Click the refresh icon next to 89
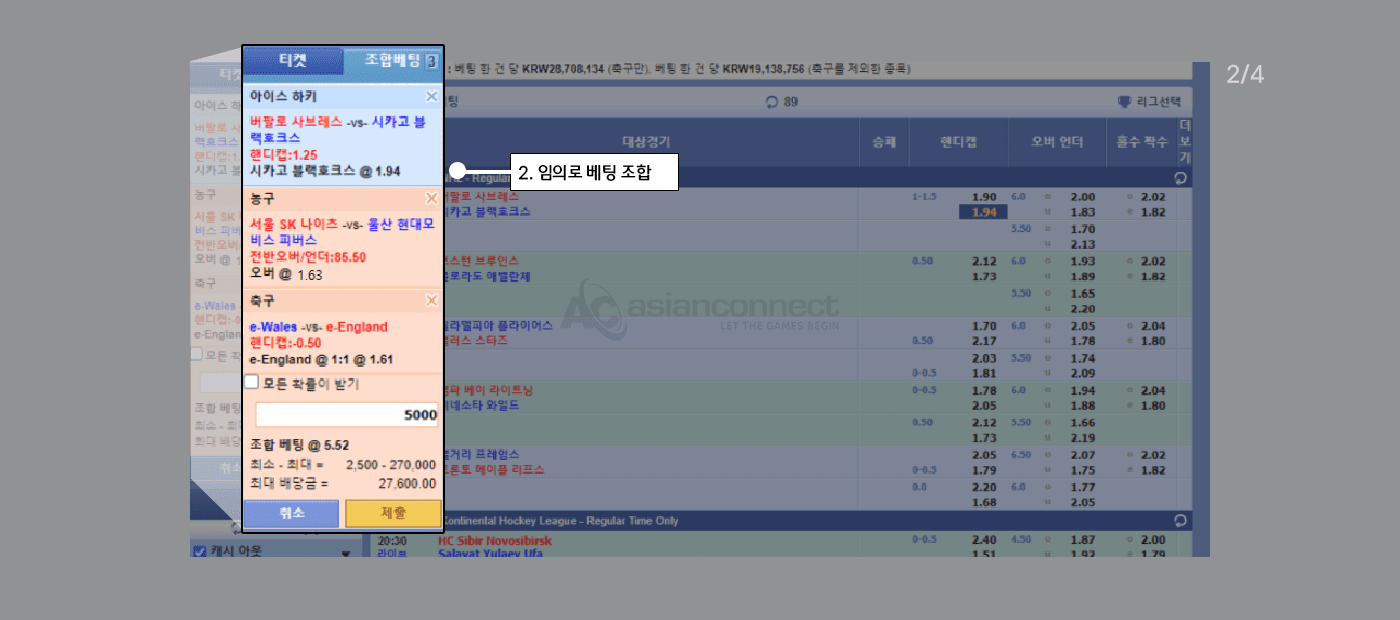1400x620 pixels. [x=771, y=101]
